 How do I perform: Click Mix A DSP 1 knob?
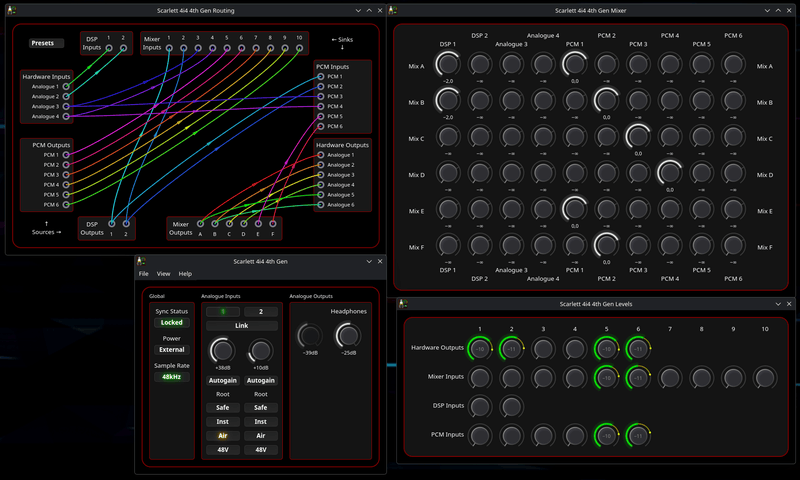pyautogui.click(x=448, y=64)
